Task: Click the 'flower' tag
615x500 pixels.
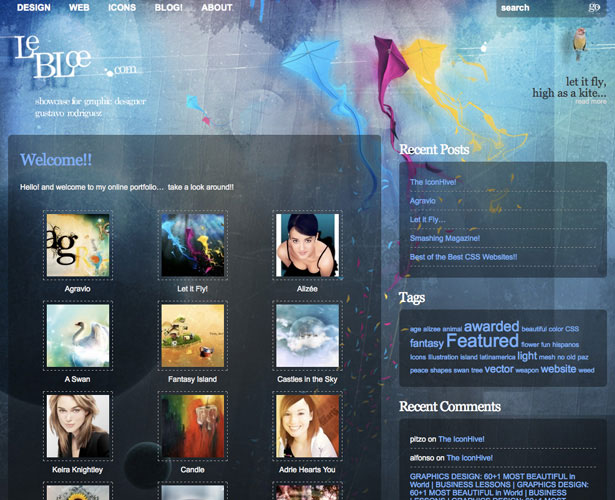Action: coord(530,345)
